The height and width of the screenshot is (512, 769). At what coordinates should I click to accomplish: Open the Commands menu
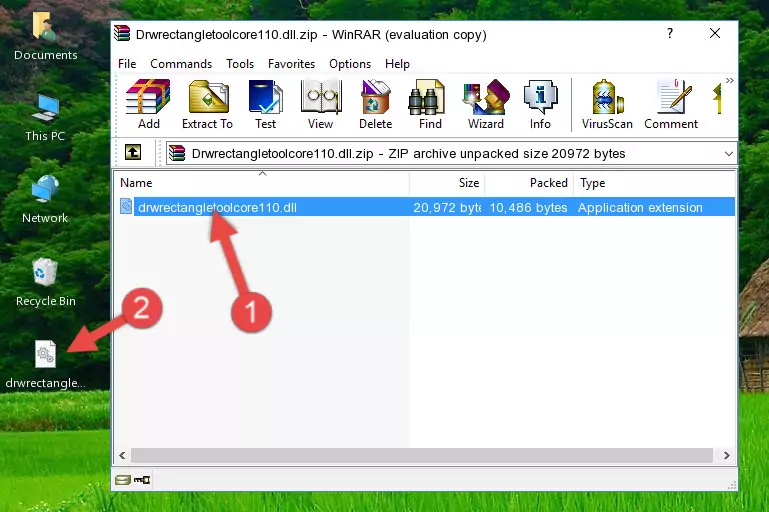181,64
